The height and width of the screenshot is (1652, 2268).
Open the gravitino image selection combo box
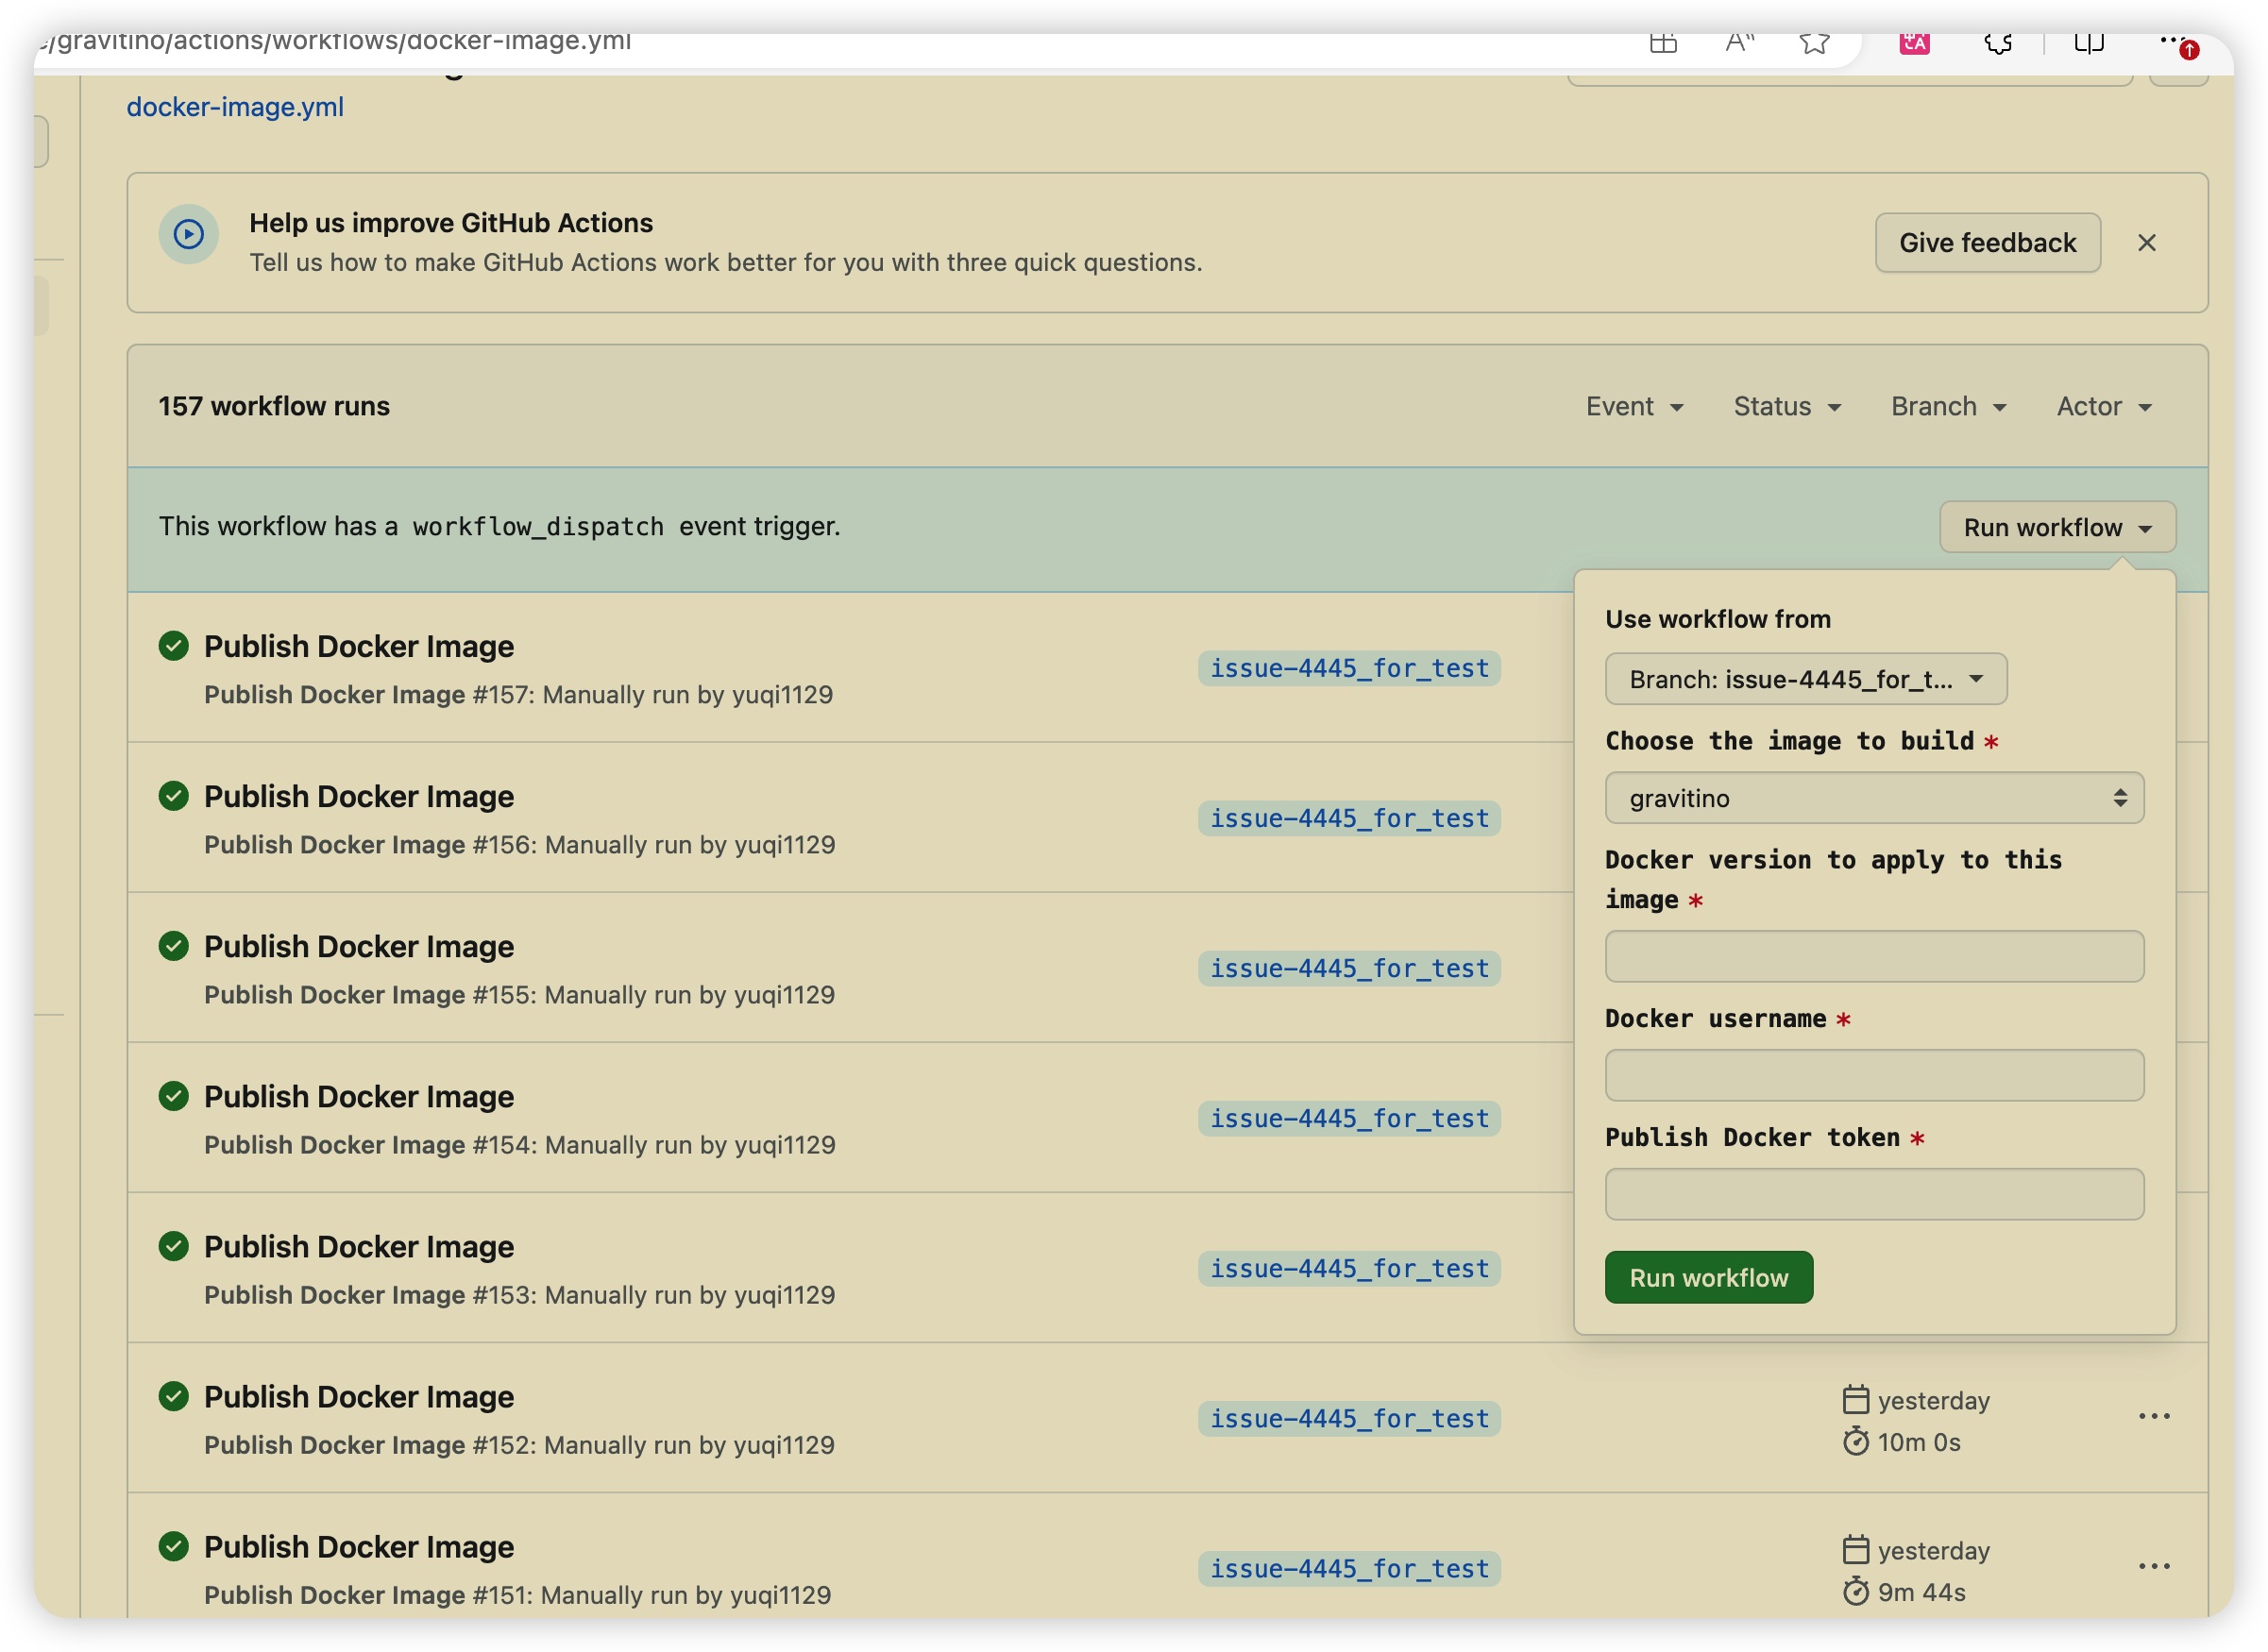1873,798
